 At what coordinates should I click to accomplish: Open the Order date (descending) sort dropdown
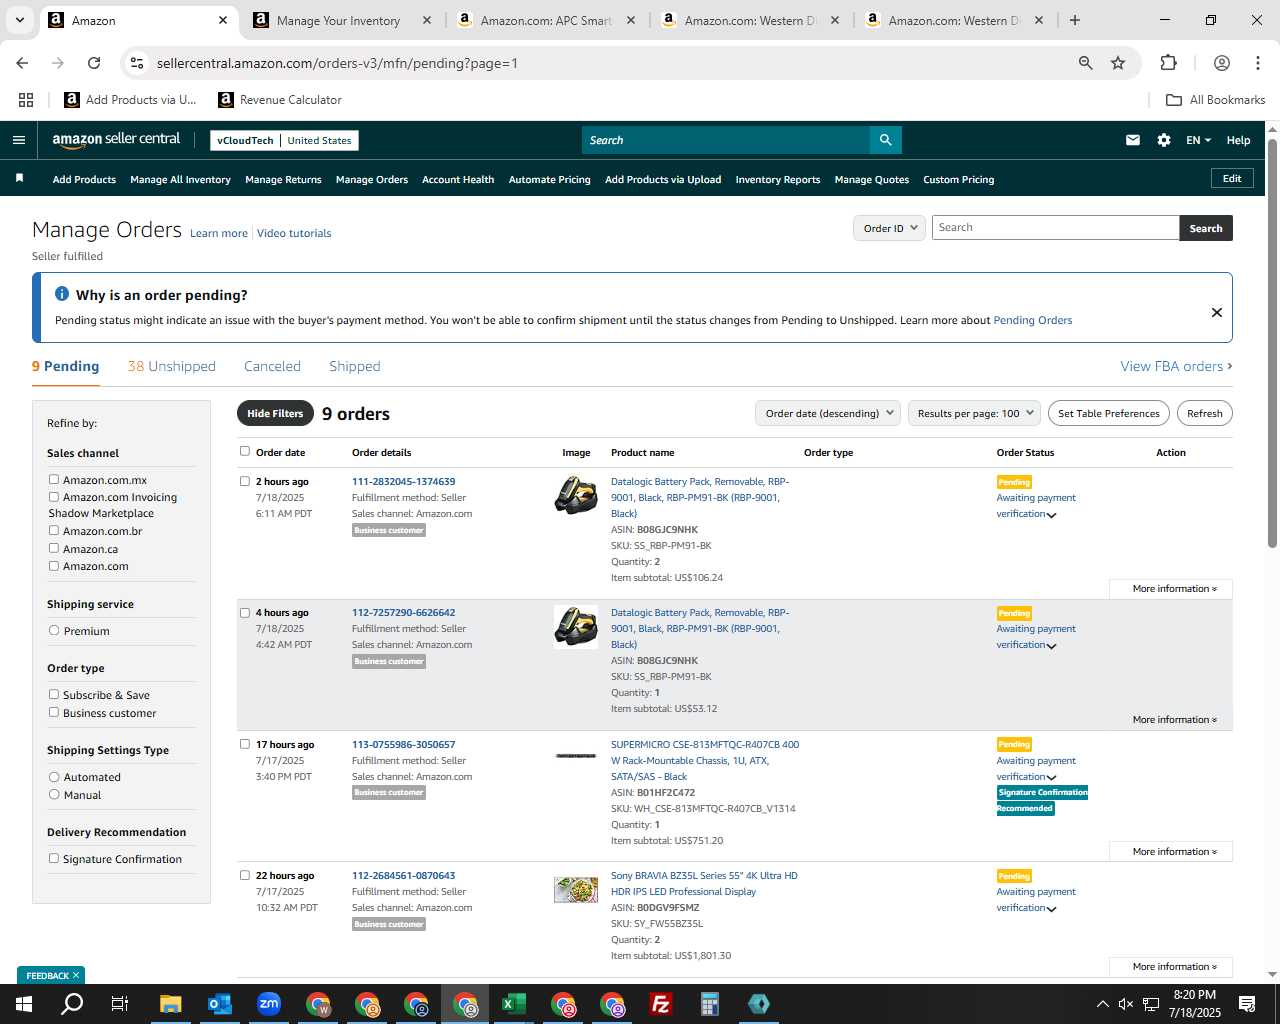click(828, 413)
